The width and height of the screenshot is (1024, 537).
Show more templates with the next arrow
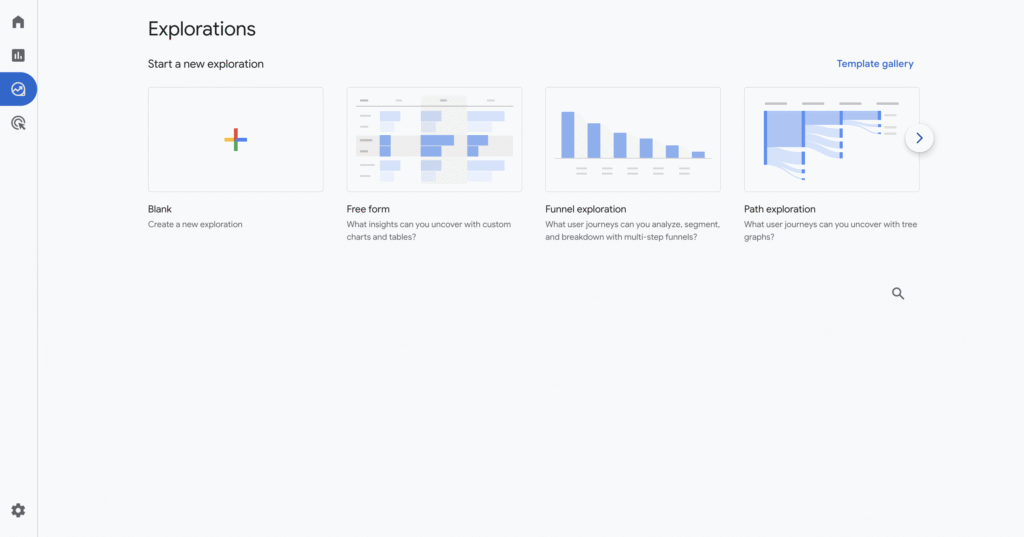pyautogui.click(x=919, y=138)
